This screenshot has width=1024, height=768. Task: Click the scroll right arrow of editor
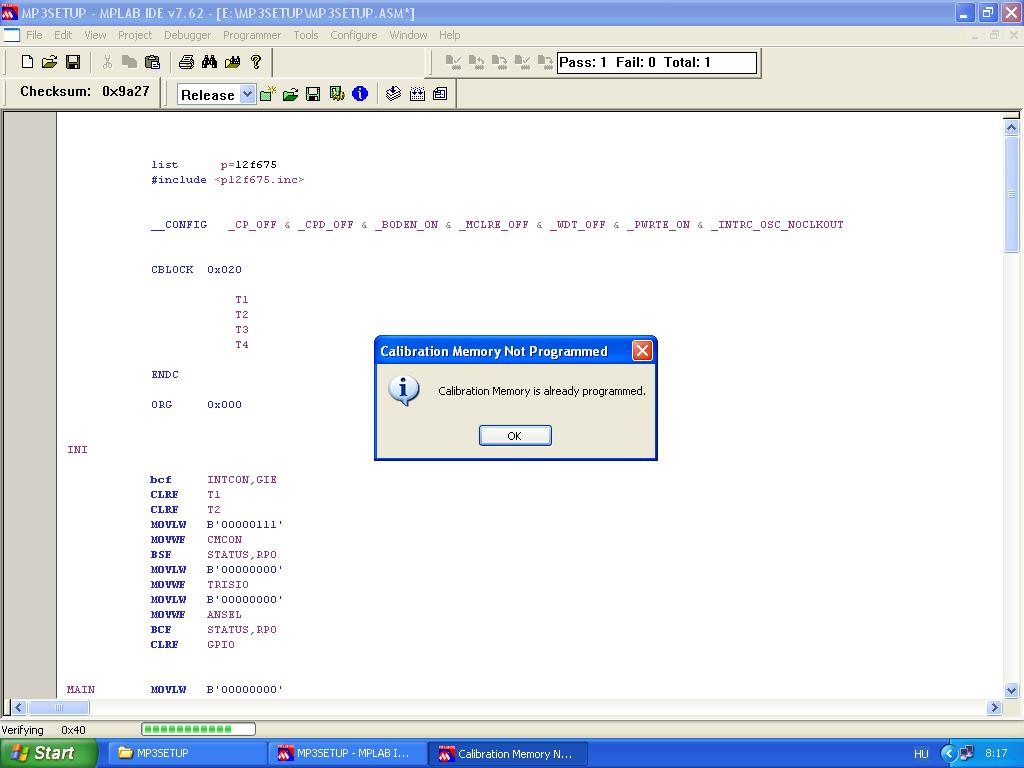click(x=994, y=707)
